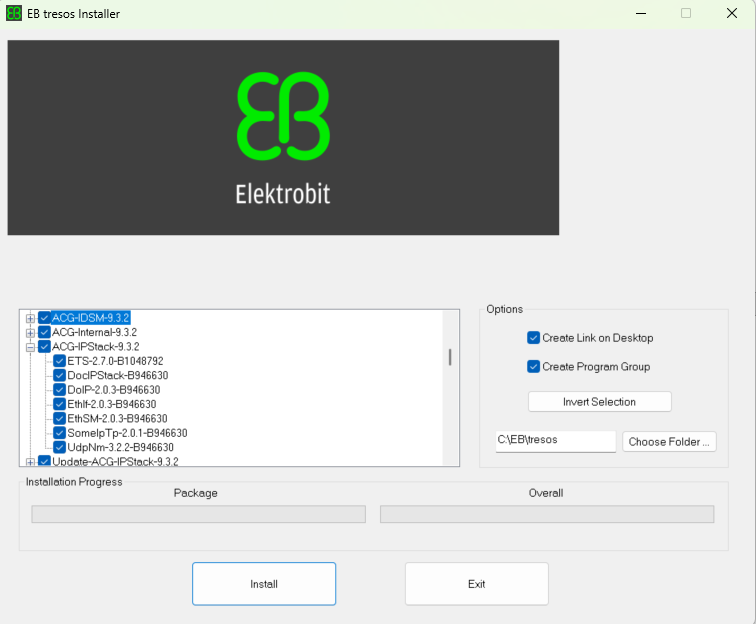The height and width of the screenshot is (624, 756).
Task: Disable Create Link on Desktop option
Action: click(x=534, y=338)
